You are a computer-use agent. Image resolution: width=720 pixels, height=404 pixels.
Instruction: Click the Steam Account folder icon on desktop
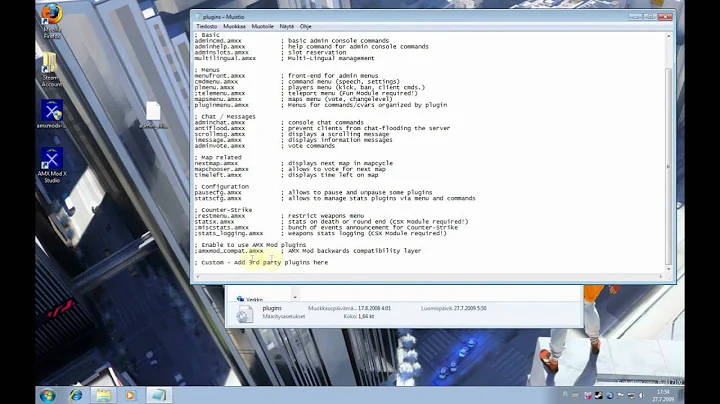pyautogui.click(x=51, y=69)
